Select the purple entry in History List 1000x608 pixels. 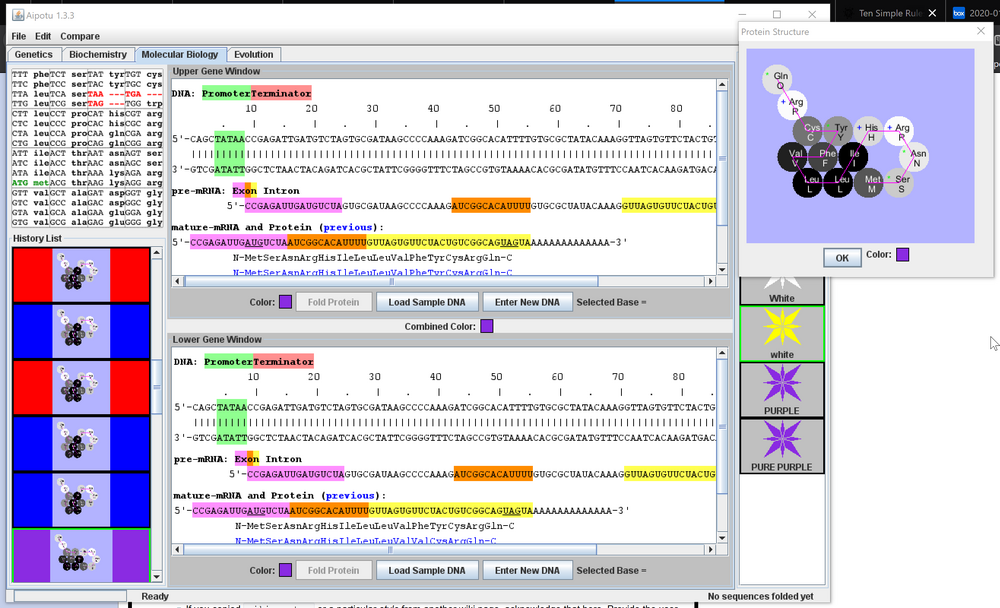[x=80, y=555]
